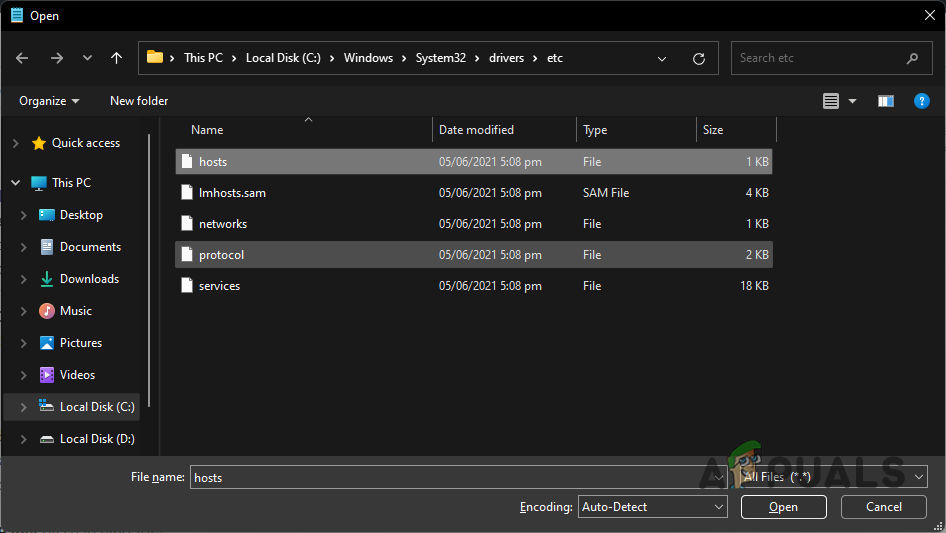Open the All Files type dropdown
This screenshot has height=533, width=946.
[x=832, y=477]
